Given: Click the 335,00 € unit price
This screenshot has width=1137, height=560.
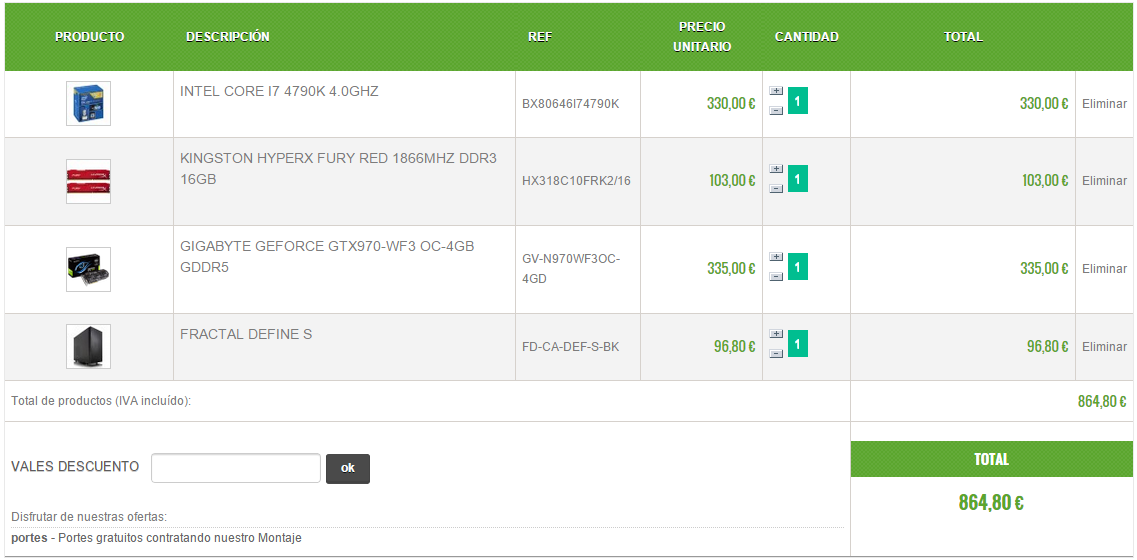Looking at the screenshot, I should (732, 268).
